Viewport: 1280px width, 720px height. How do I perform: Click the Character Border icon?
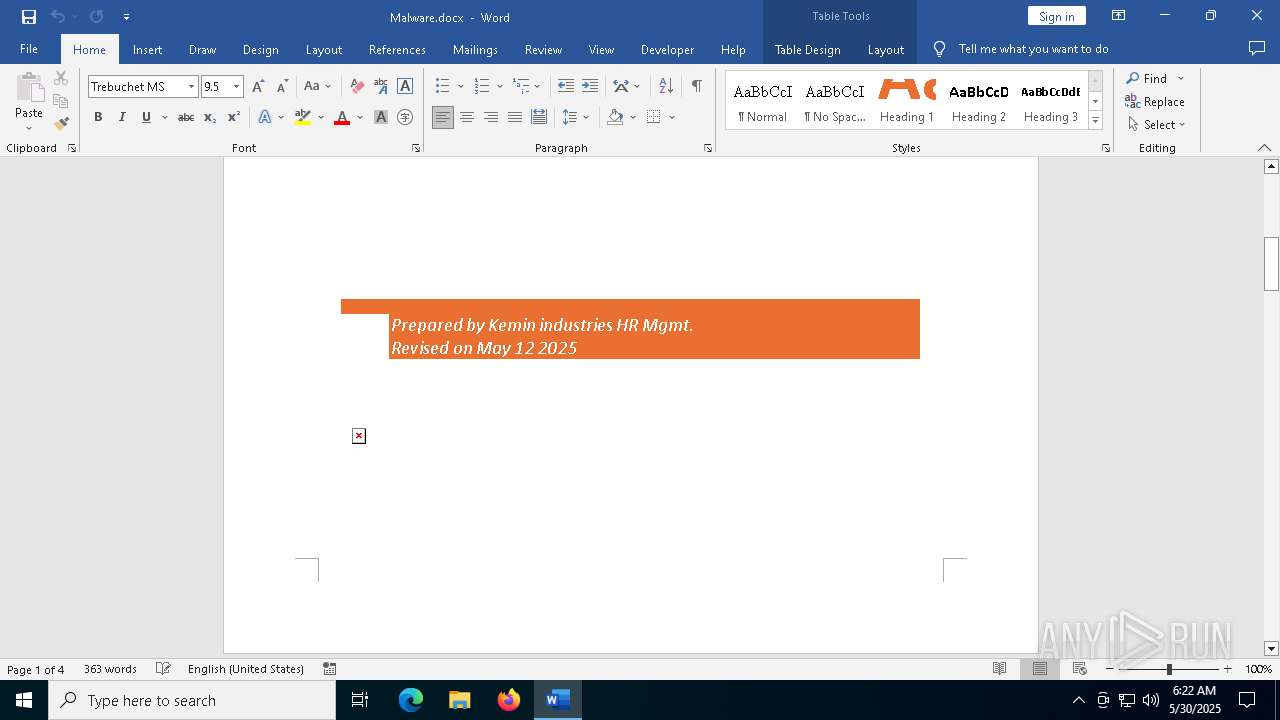(405, 87)
